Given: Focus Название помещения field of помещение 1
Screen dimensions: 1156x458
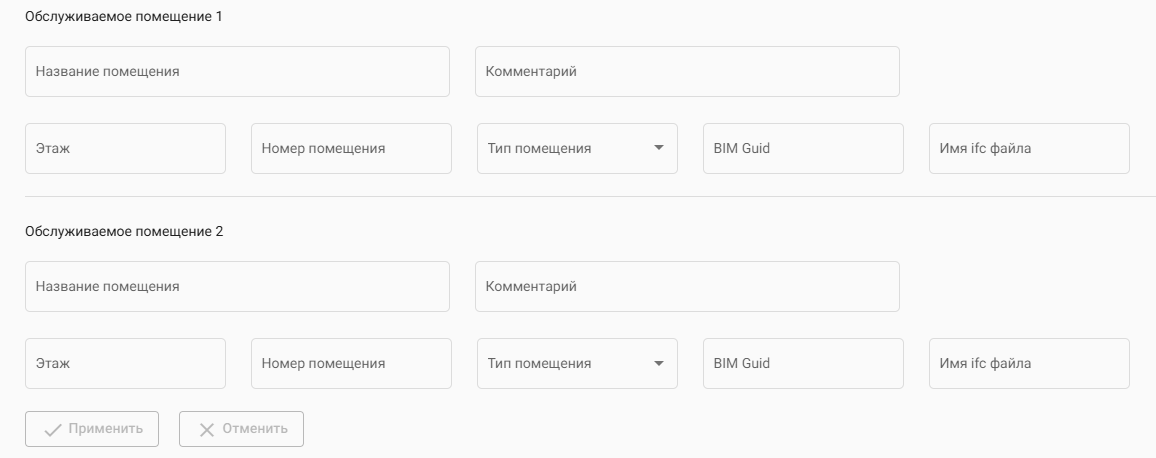Looking at the screenshot, I should (237, 72).
